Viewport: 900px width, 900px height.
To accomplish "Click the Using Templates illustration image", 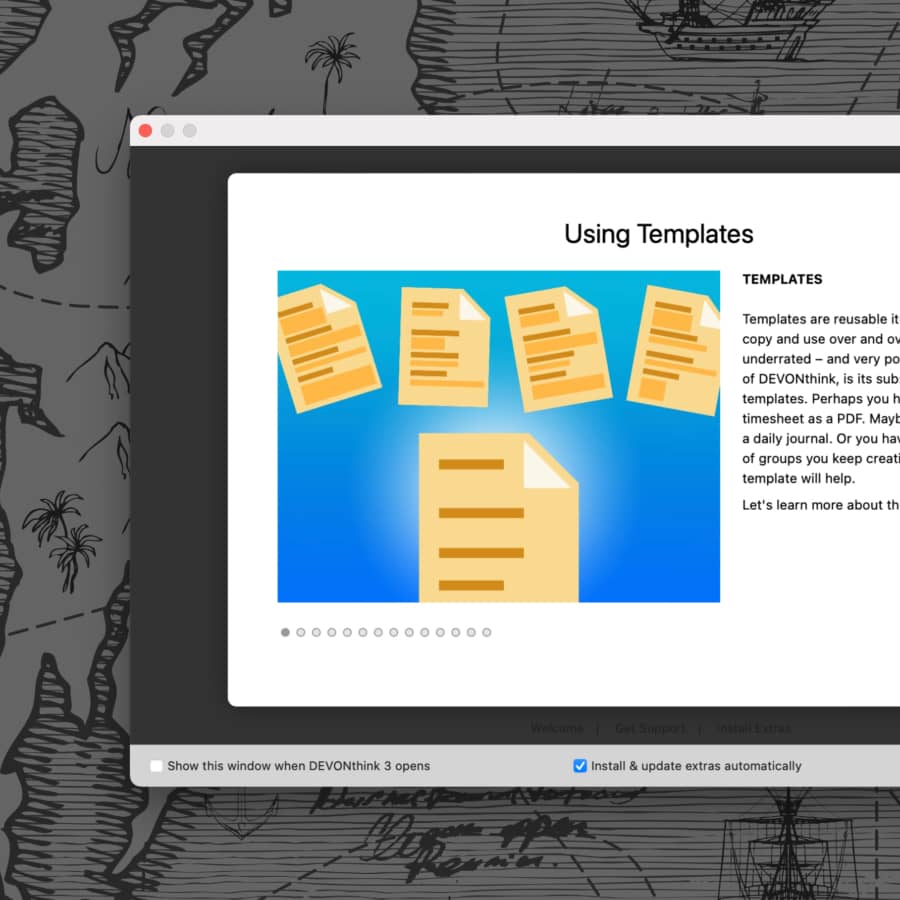I will click(498, 436).
